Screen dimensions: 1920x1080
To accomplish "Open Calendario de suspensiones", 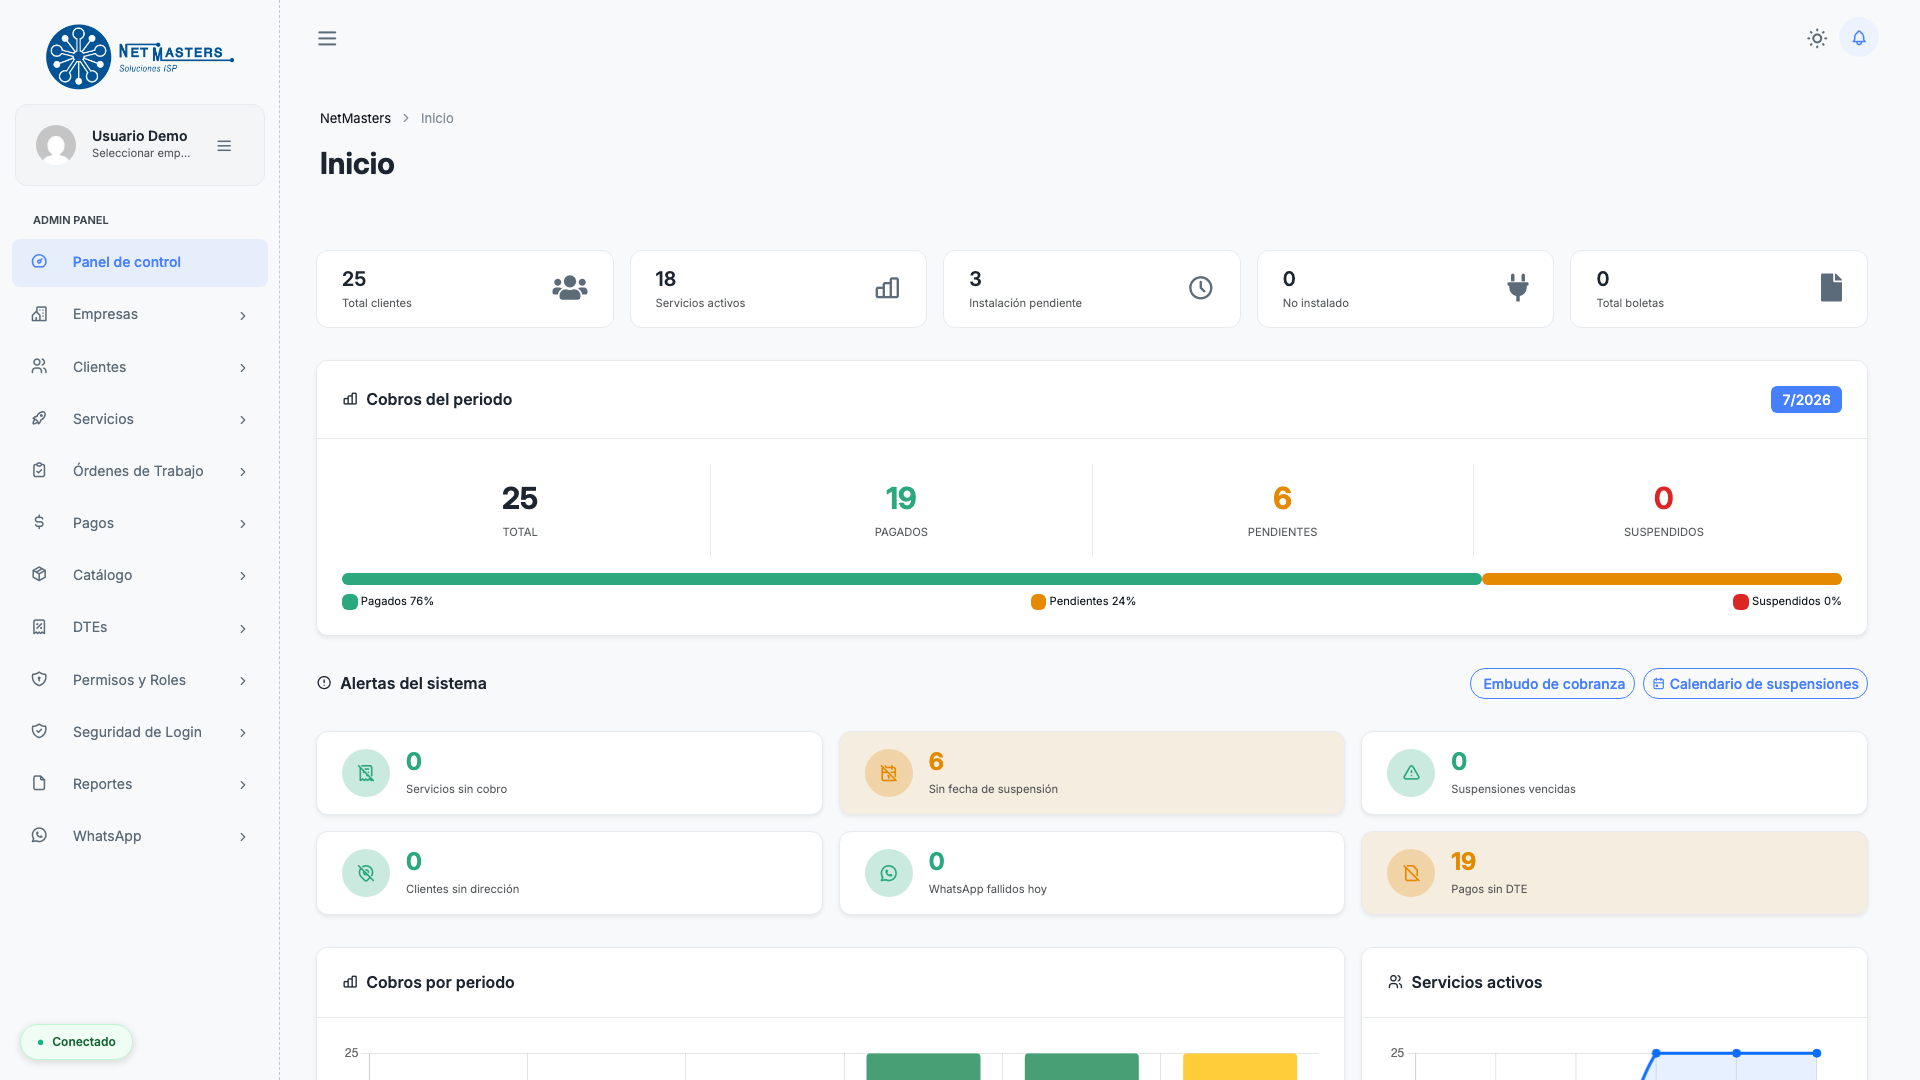I will 1755,684.
